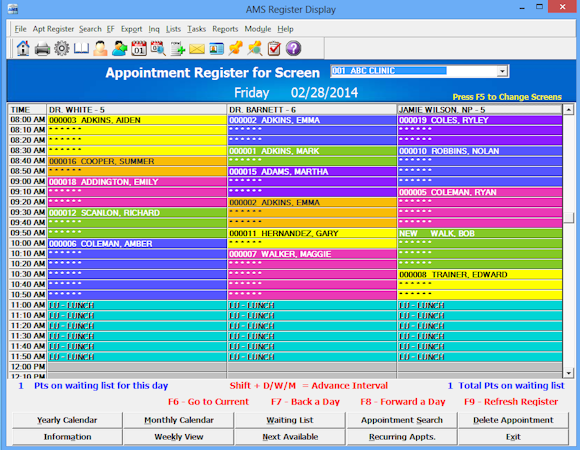This screenshot has width=580, height=450.
Task: Click the ID card photo icon
Action: tap(216, 48)
